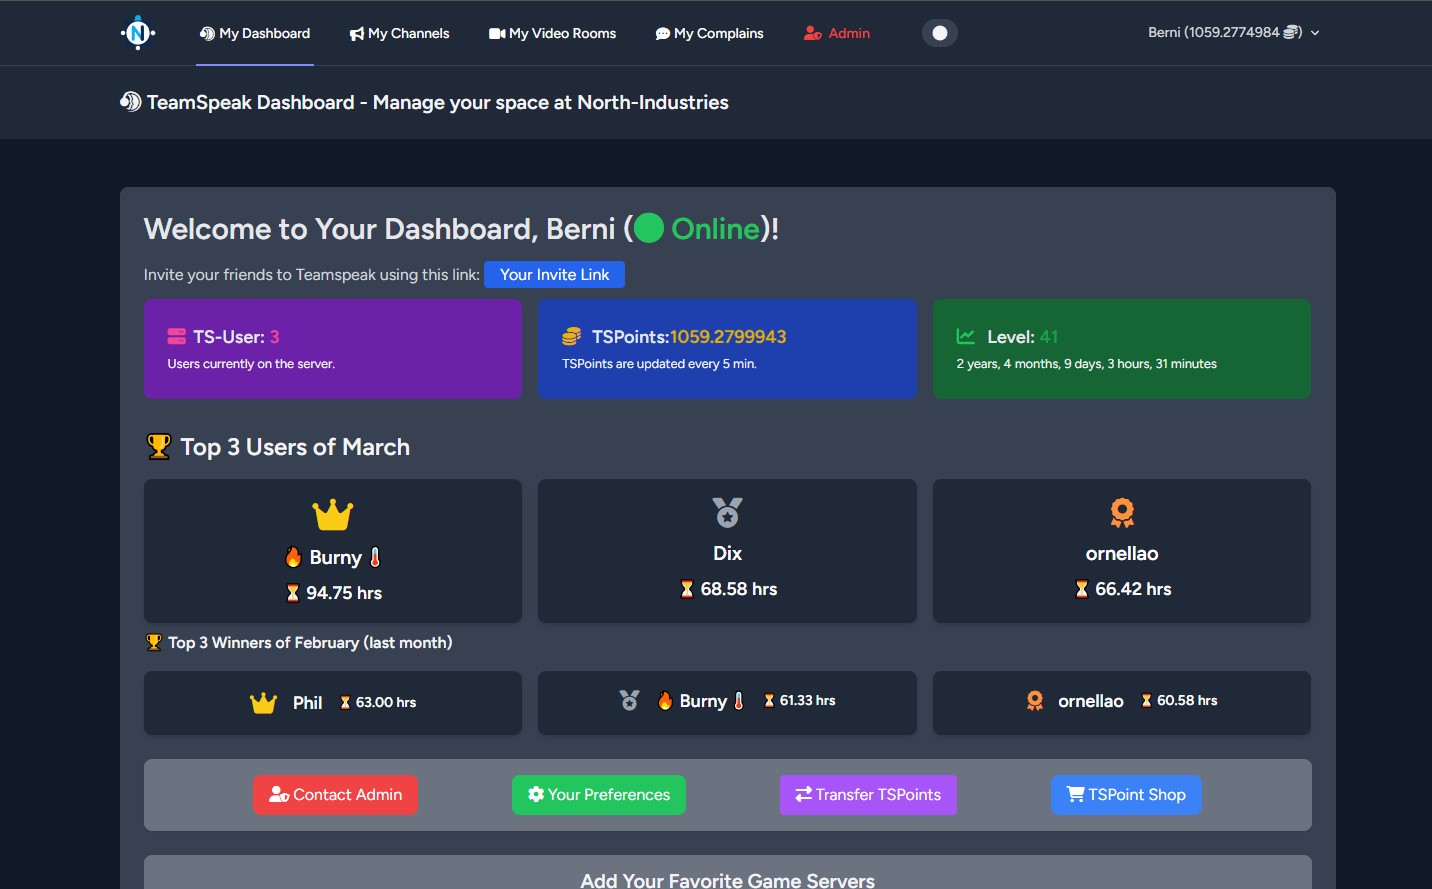The height and width of the screenshot is (889, 1432).
Task: Click 'TSPoints are updated every 5 min.' text
Action: pyautogui.click(x=659, y=364)
